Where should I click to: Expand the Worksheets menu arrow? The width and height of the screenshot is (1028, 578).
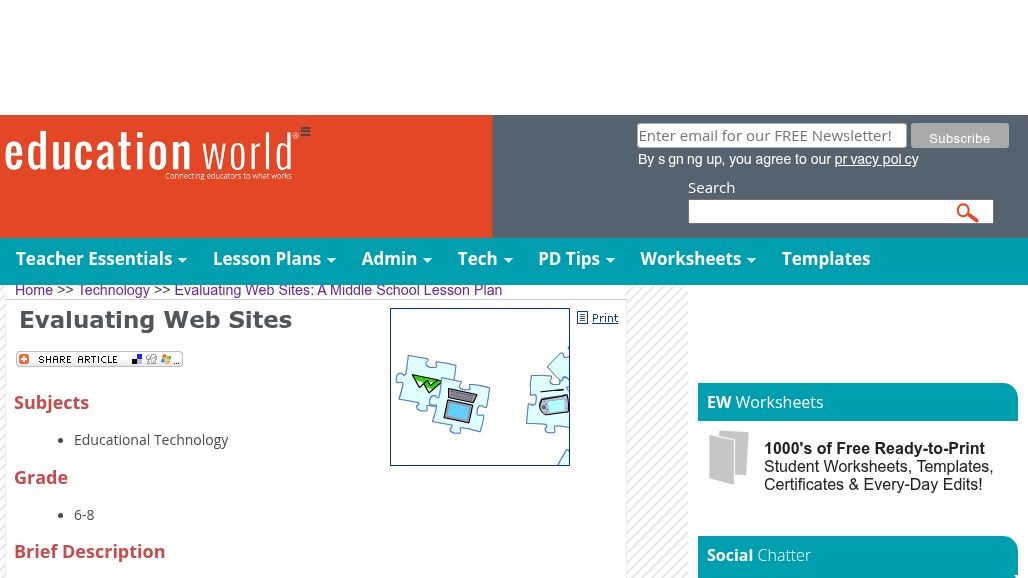coord(751,261)
